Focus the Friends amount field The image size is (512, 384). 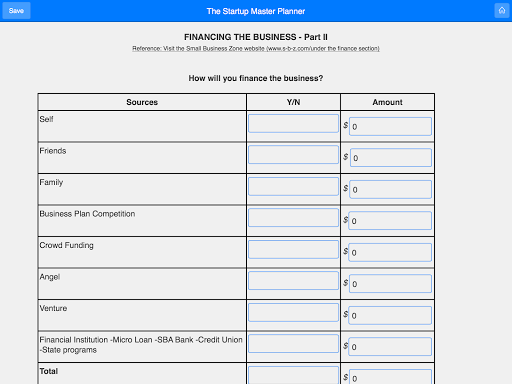pos(391,158)
